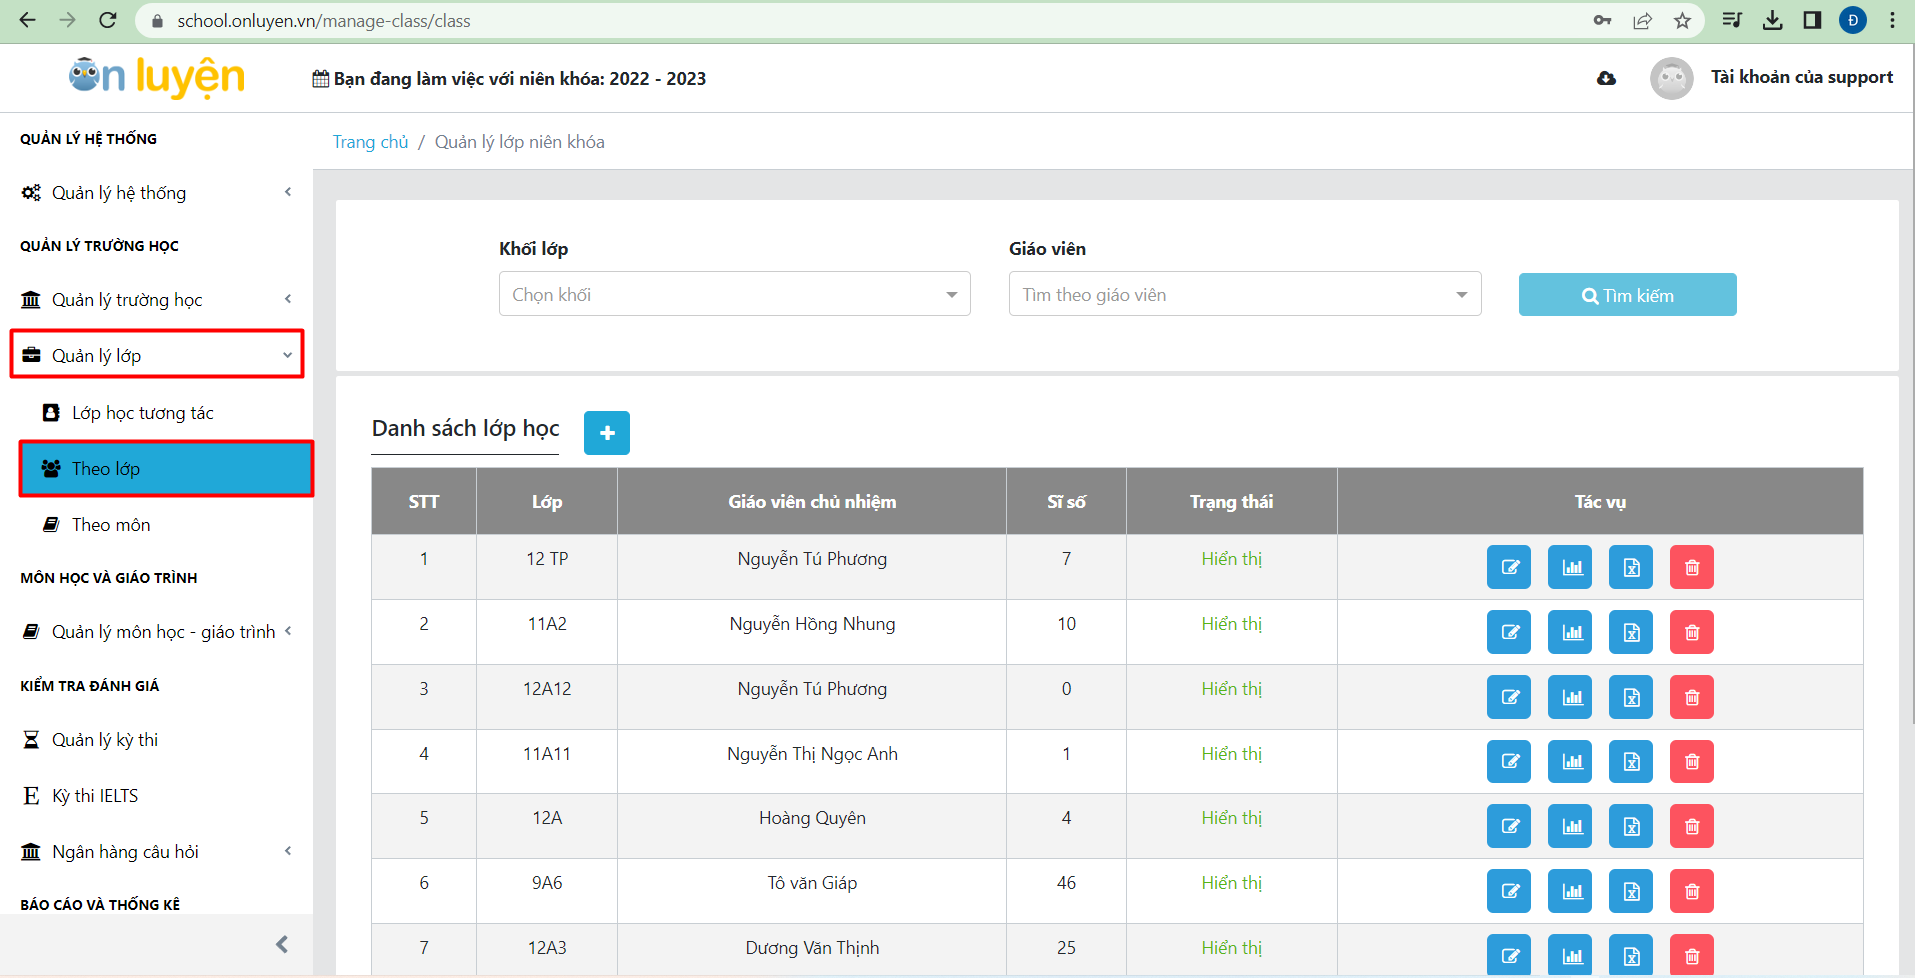
Task: Collapse the sidebar with the bottom chevron
Action: pyautogui.click(x=282, y=944)
